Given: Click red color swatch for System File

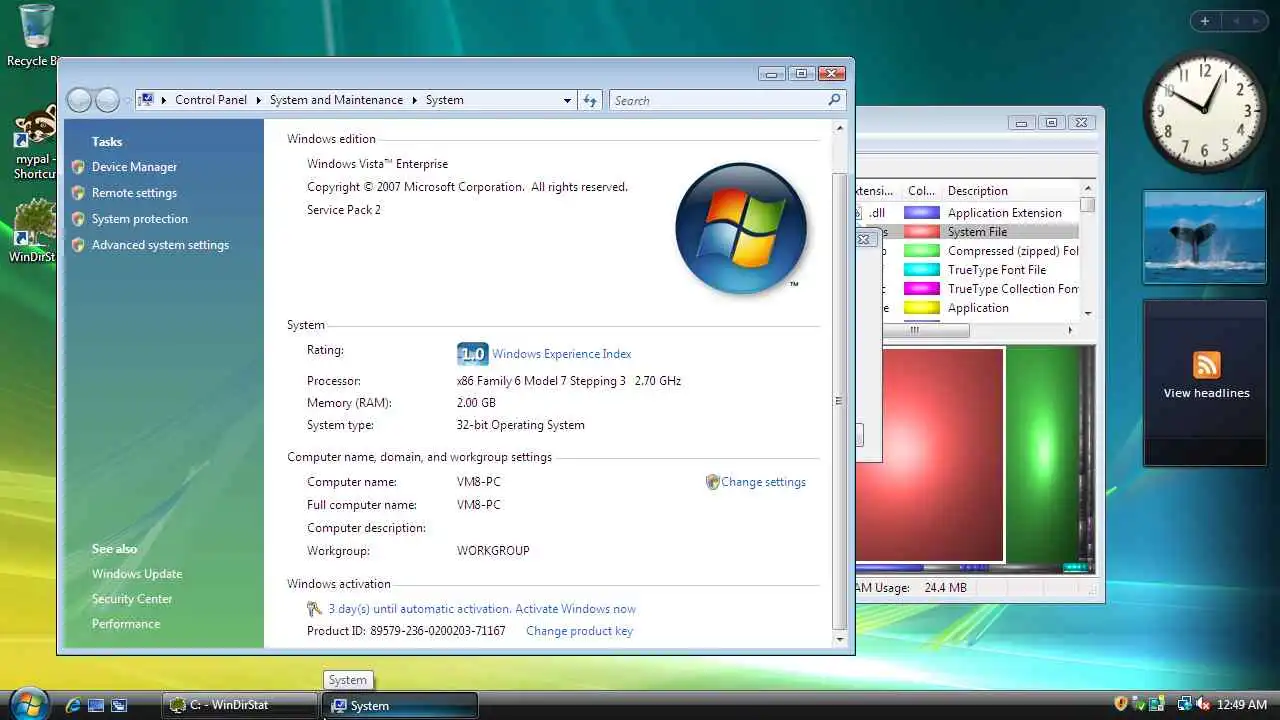Looking at the screenshot, I should tap(922, 232).
